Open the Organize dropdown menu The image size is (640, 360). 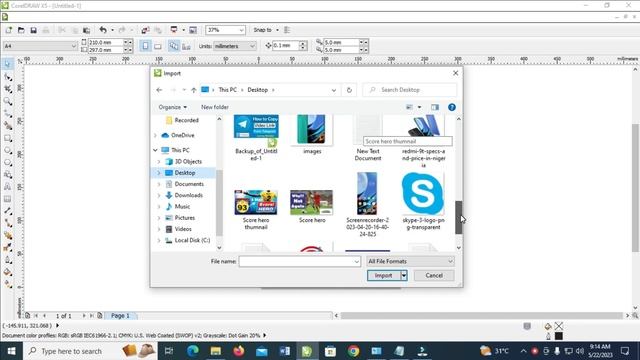click(173, 107)
